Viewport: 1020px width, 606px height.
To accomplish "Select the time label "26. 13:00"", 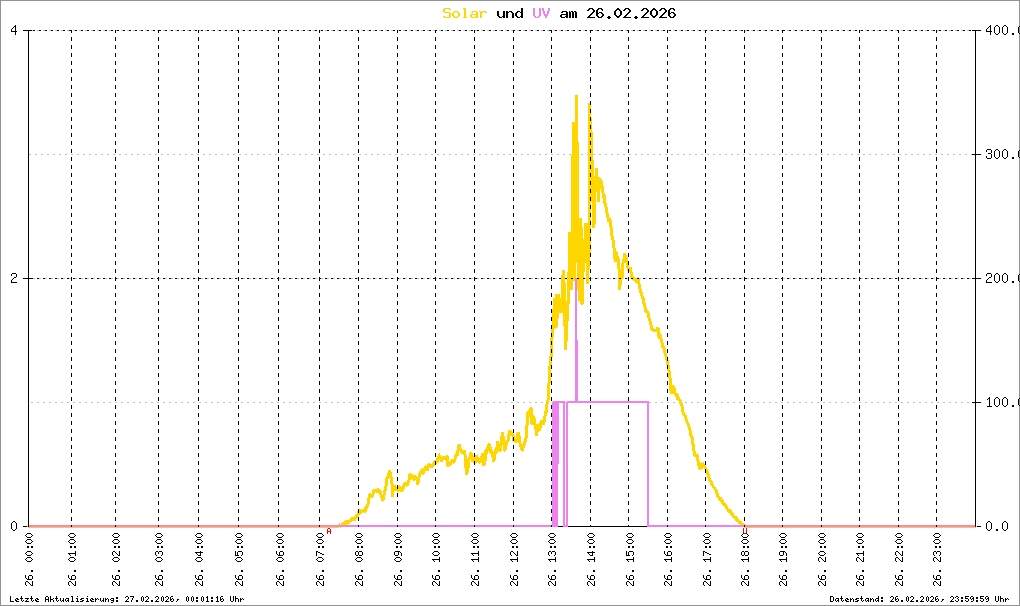I will coord(552,560).
